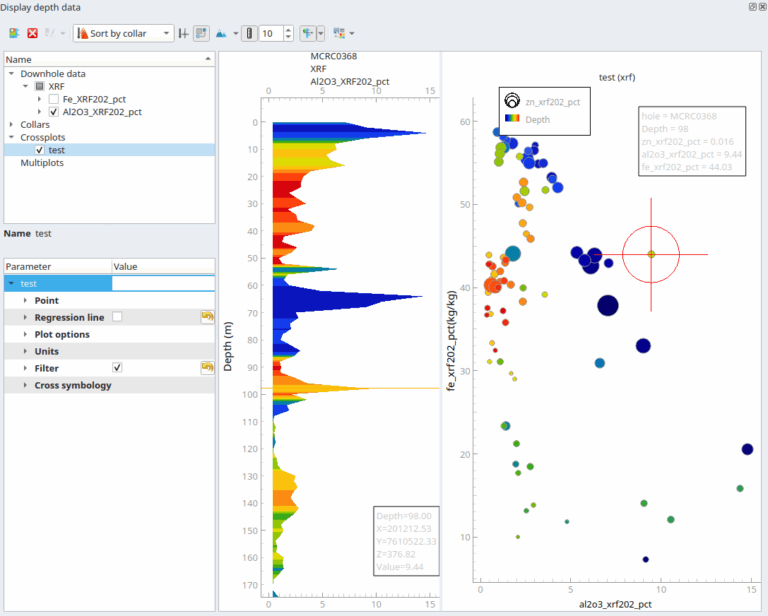The height and width of the screenshot is (616, 768).
Task: Expand the Plot options parameter group
Action: 25,334
